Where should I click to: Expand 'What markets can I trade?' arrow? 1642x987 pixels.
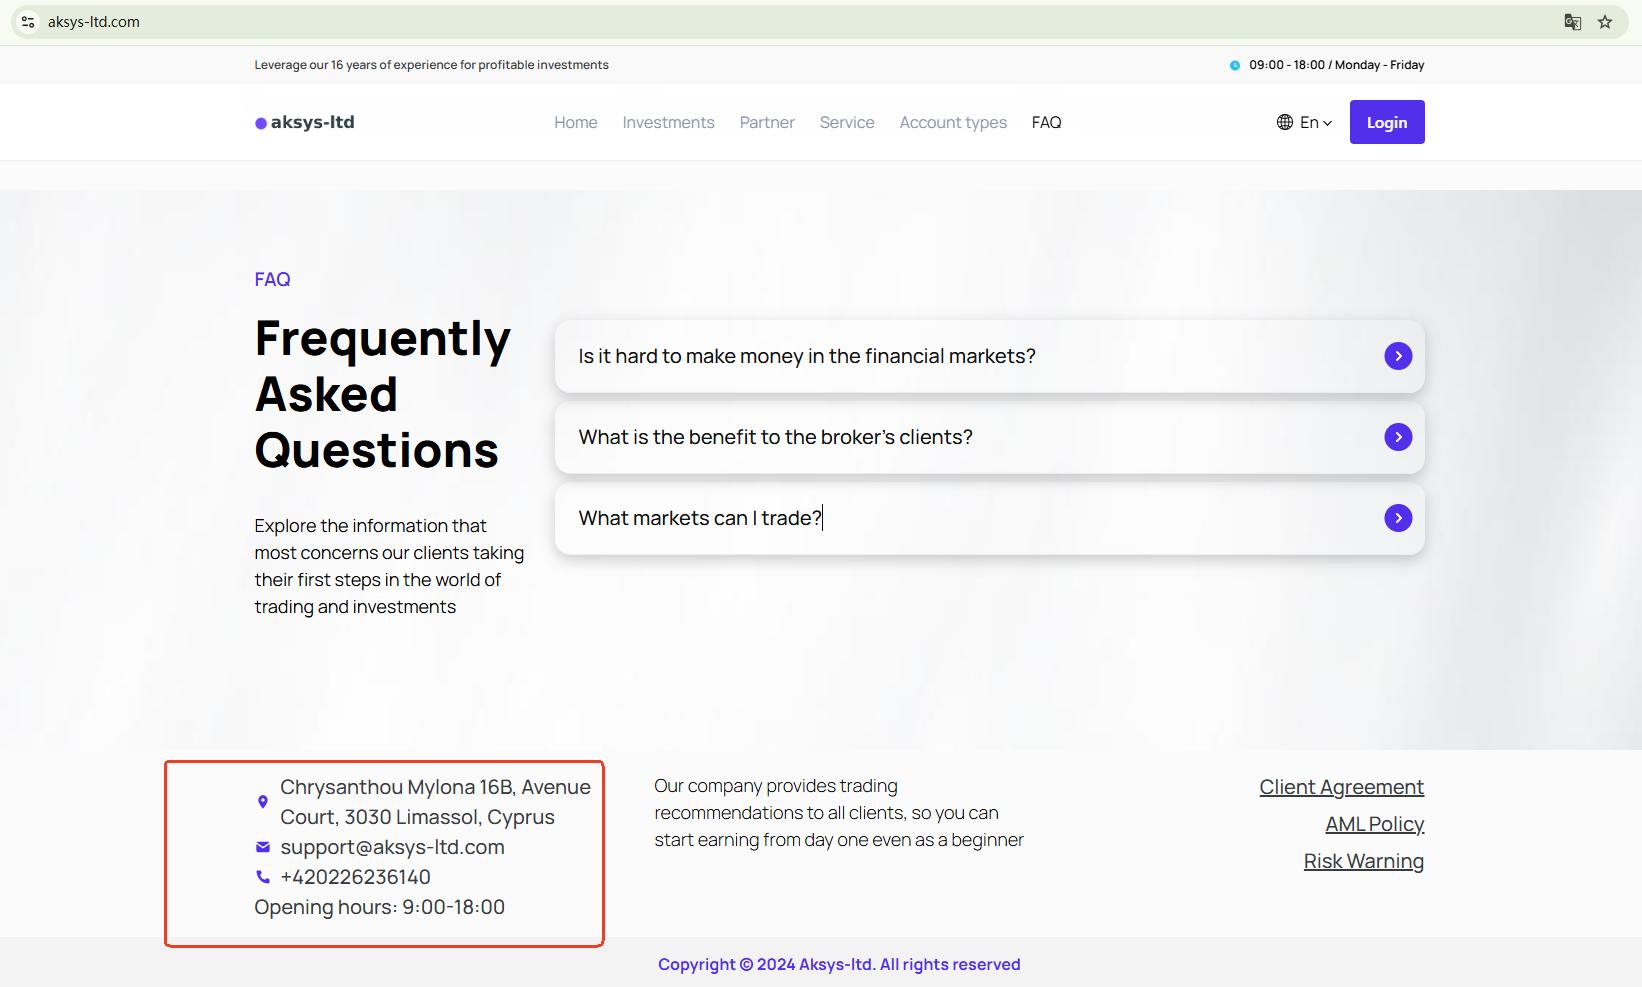1397,518
